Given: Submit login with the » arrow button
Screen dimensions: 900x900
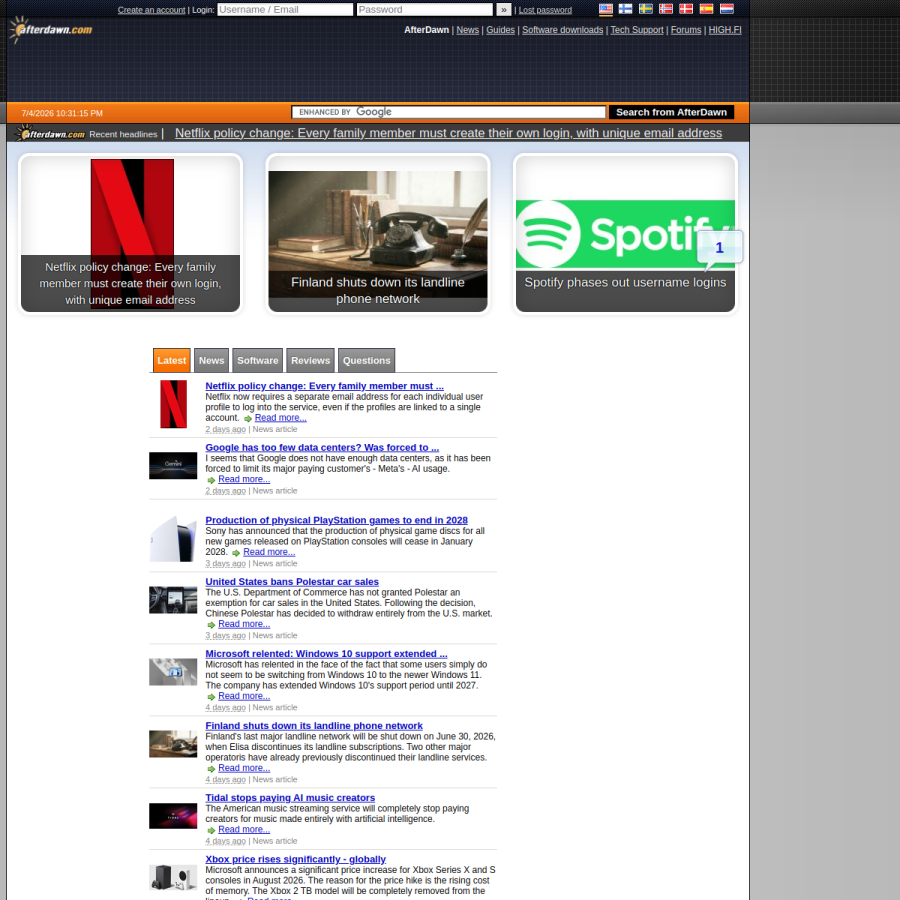Looking at the screenshot, I should pos(503,10).
